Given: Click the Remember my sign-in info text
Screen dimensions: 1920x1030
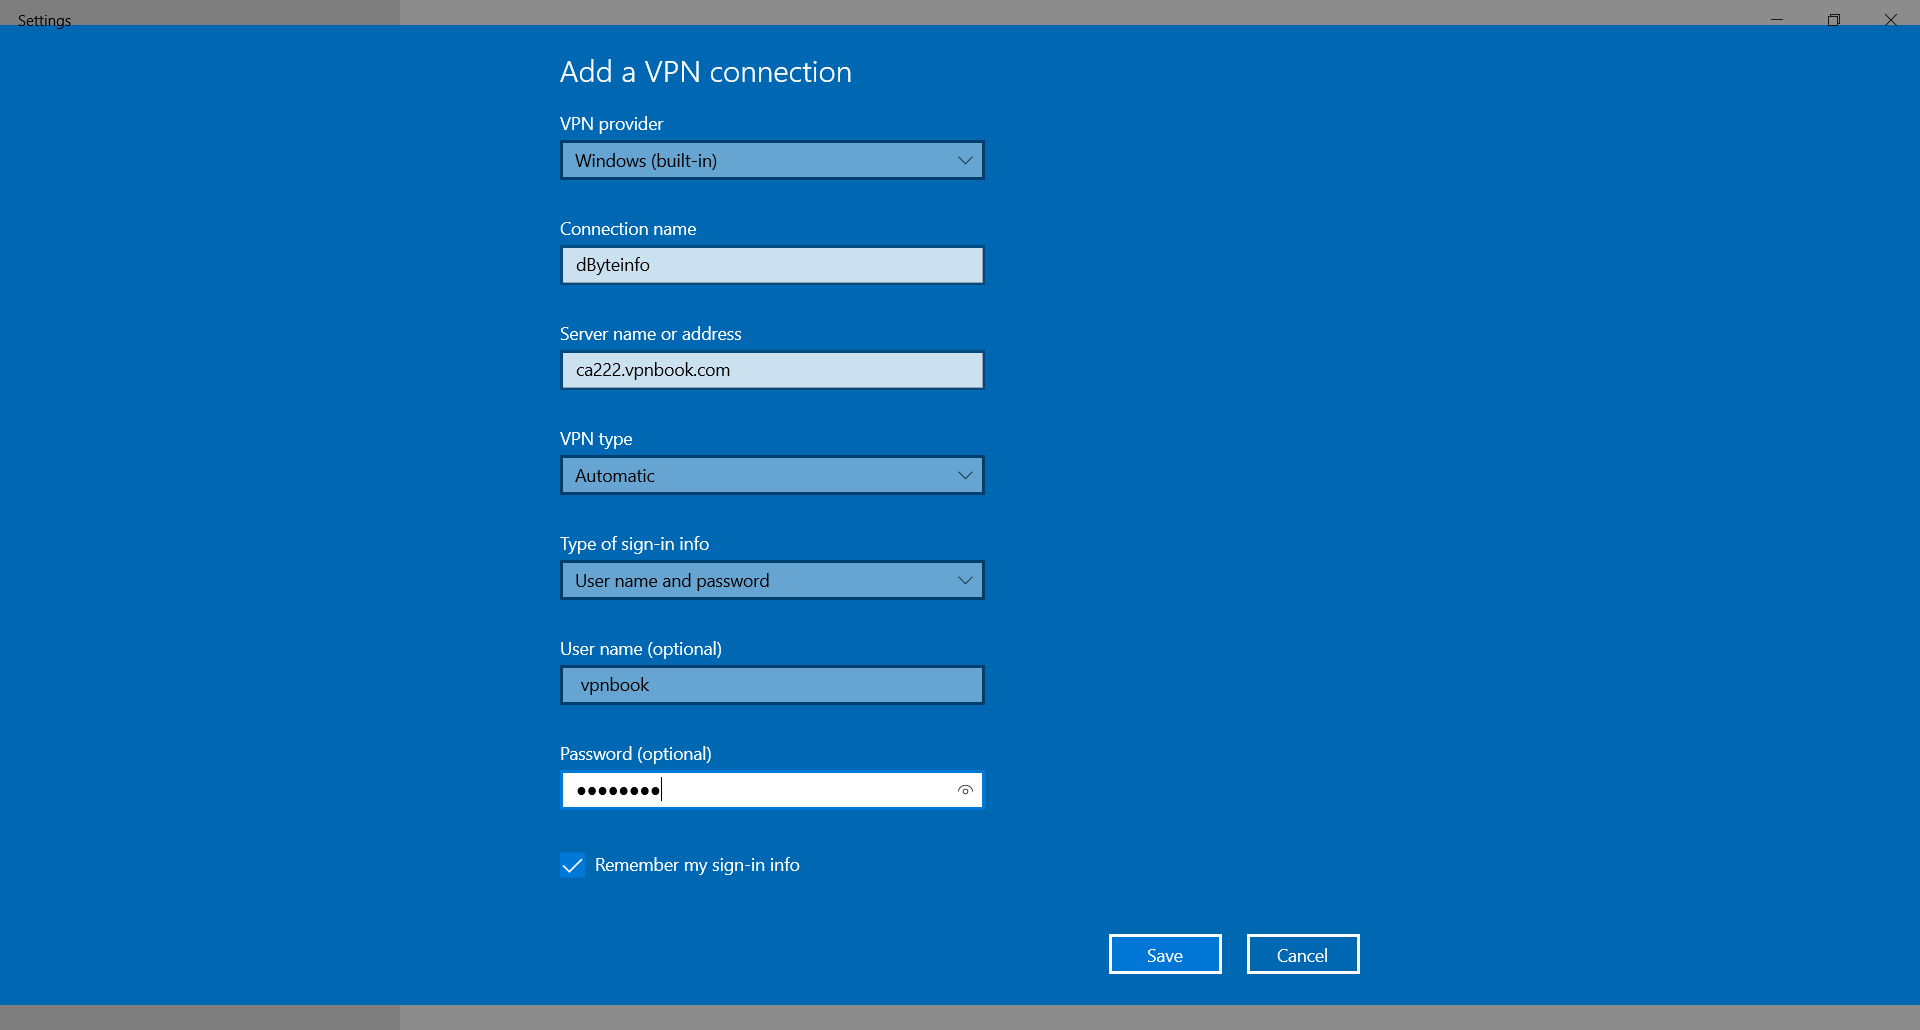Looking at the screenshot, I should click(697, 865).
